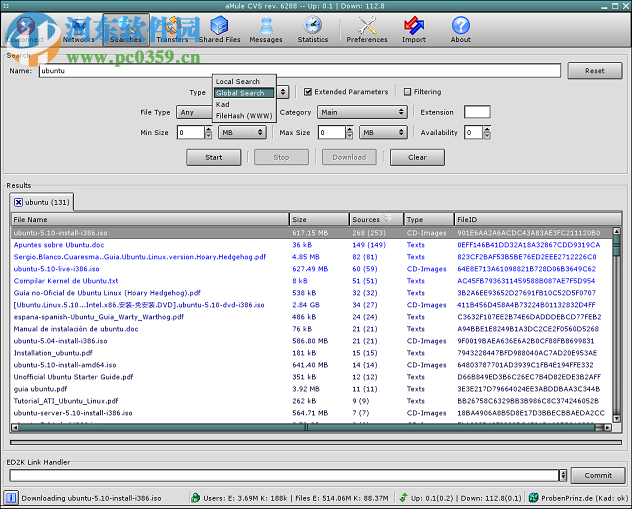Screen dimensions: 632x509
Task: Click the Stop button
Action: click(281, 158)
